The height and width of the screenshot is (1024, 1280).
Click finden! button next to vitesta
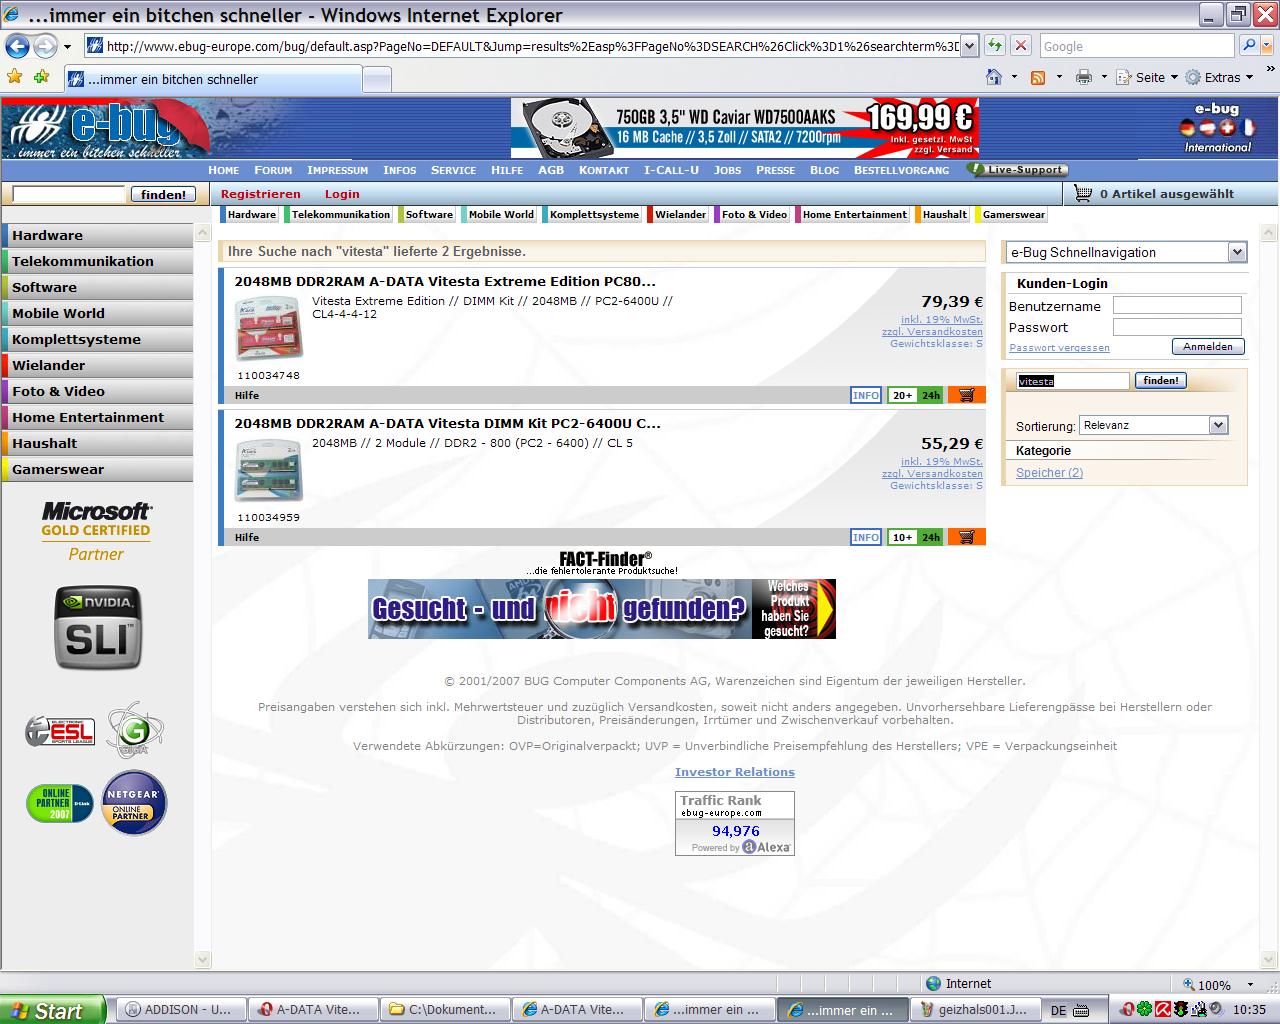[1161, 381]
